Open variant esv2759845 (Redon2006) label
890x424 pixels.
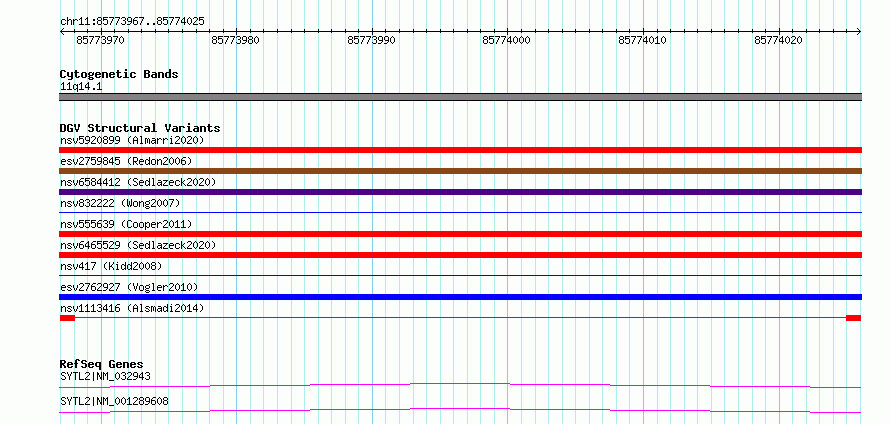coord(126,161)
